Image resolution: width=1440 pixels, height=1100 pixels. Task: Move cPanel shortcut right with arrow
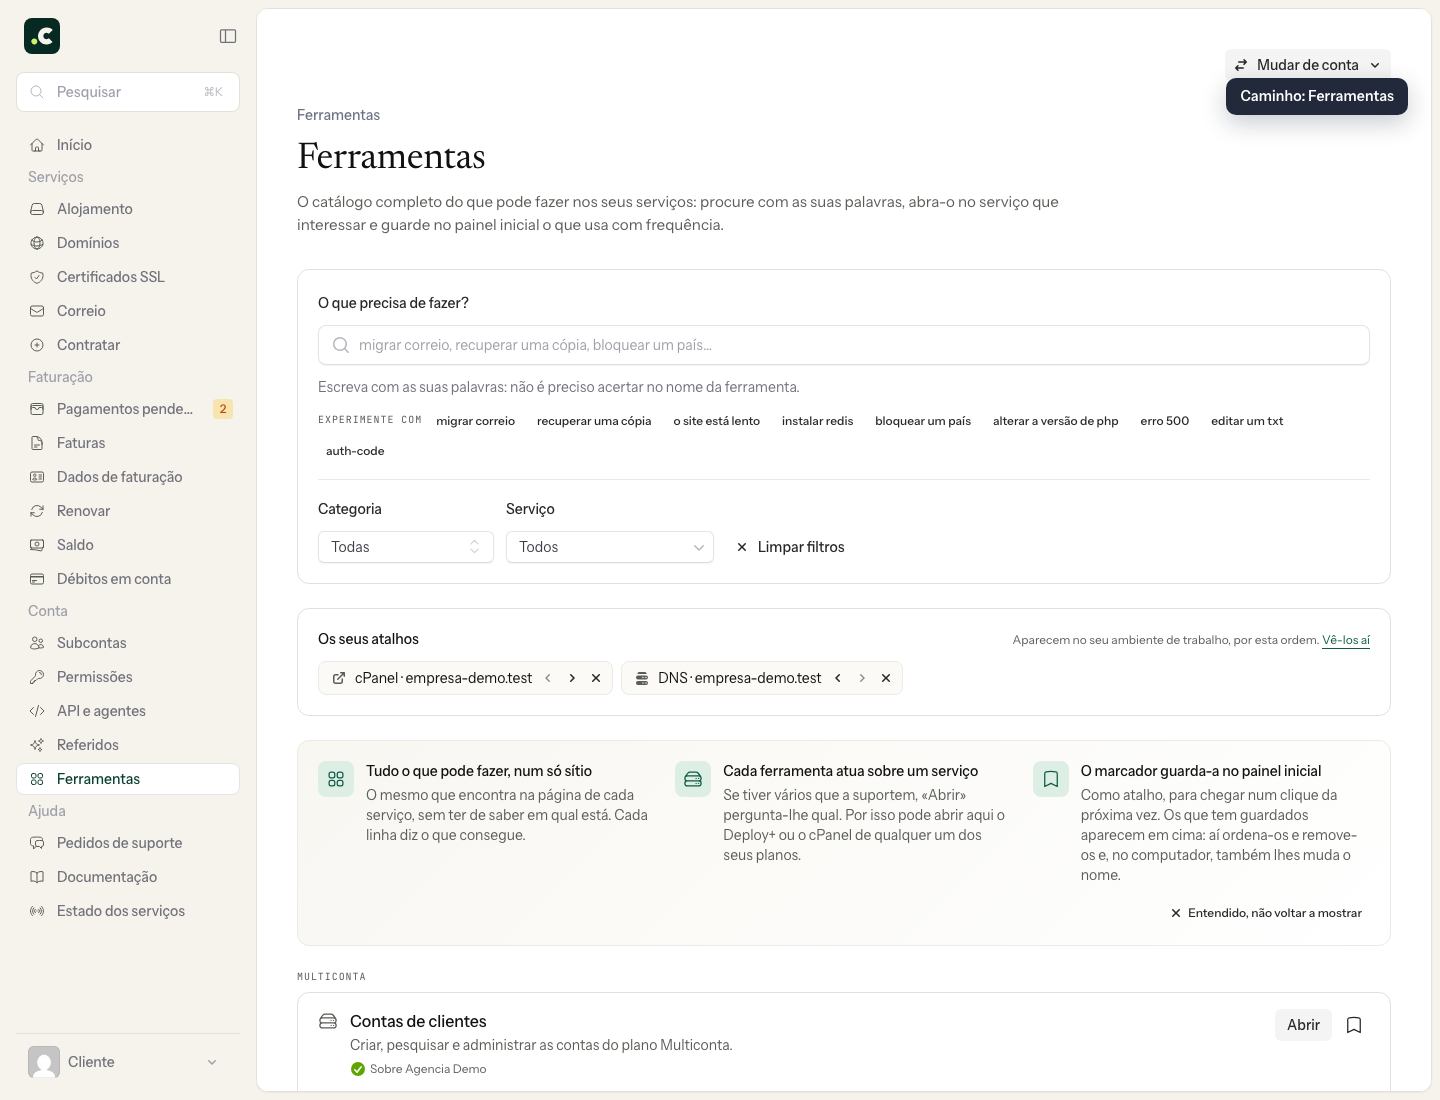point(572,678)
